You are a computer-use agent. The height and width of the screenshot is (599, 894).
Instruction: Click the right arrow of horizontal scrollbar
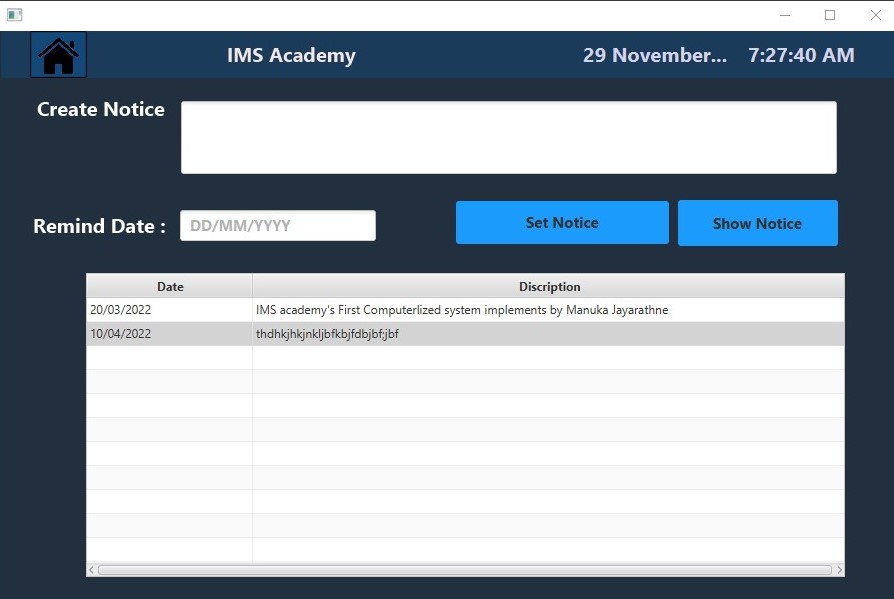click(838, 569)
